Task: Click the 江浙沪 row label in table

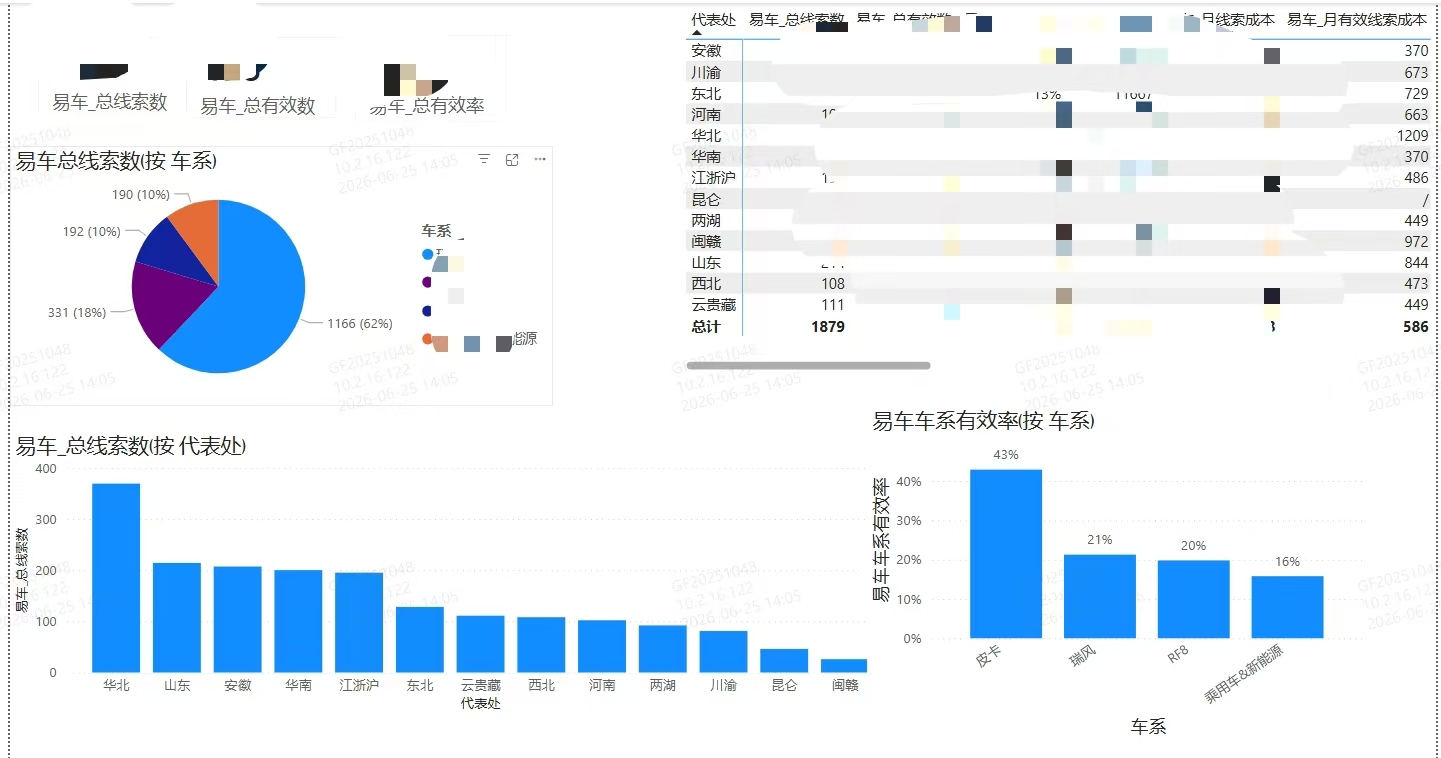Action: click(713, 178)
